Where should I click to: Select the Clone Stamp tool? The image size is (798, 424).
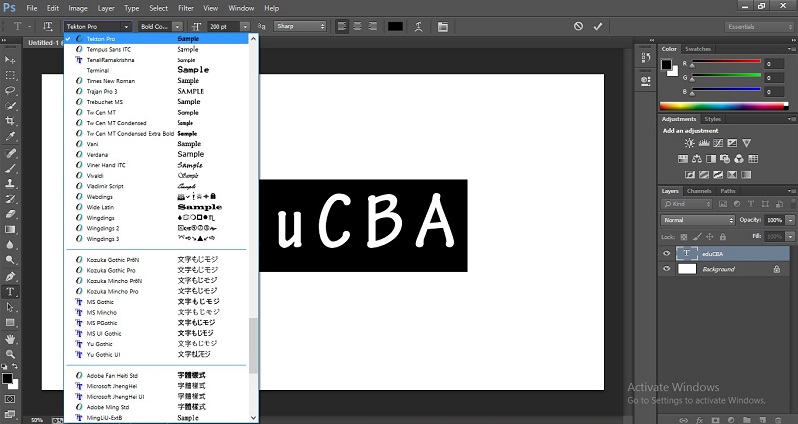[10, 183]
